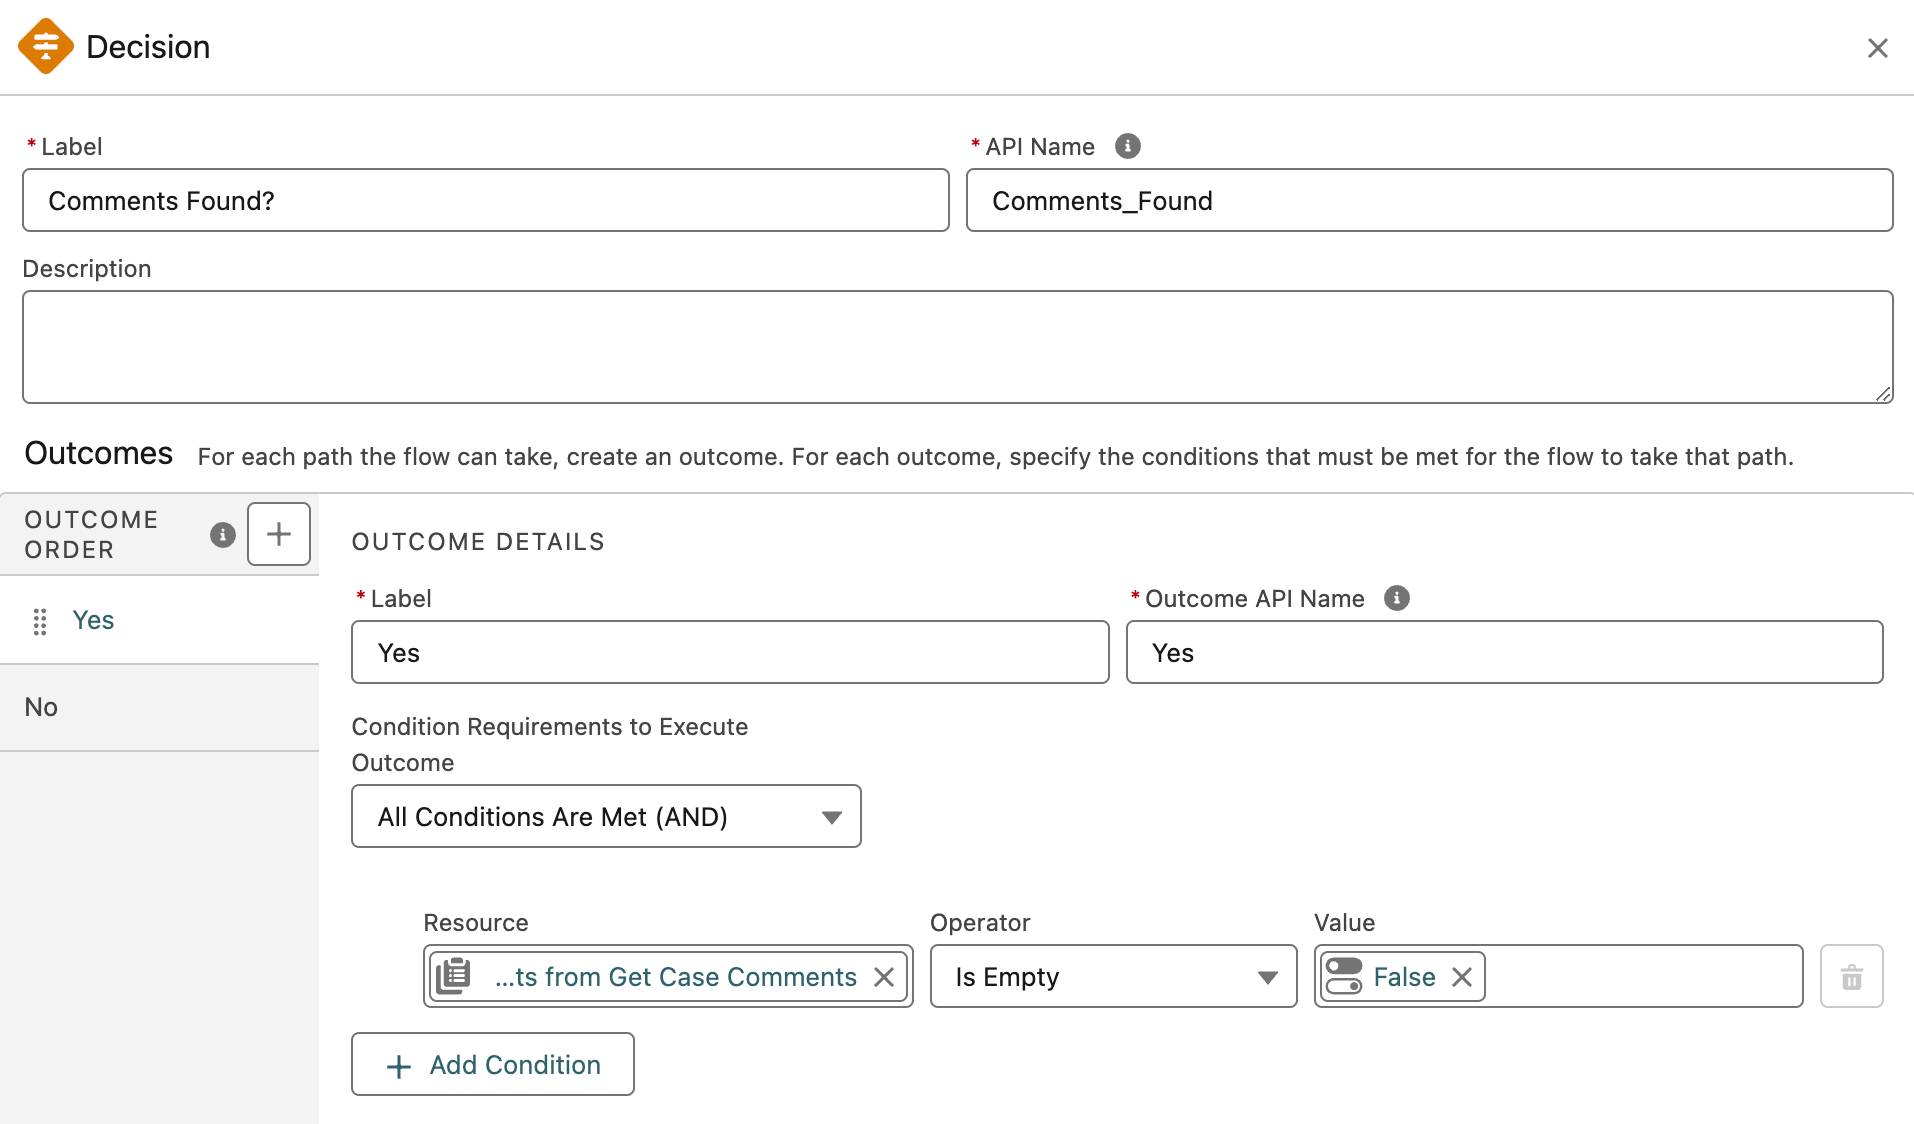Click the Value field next to False

pos(1642,976)
